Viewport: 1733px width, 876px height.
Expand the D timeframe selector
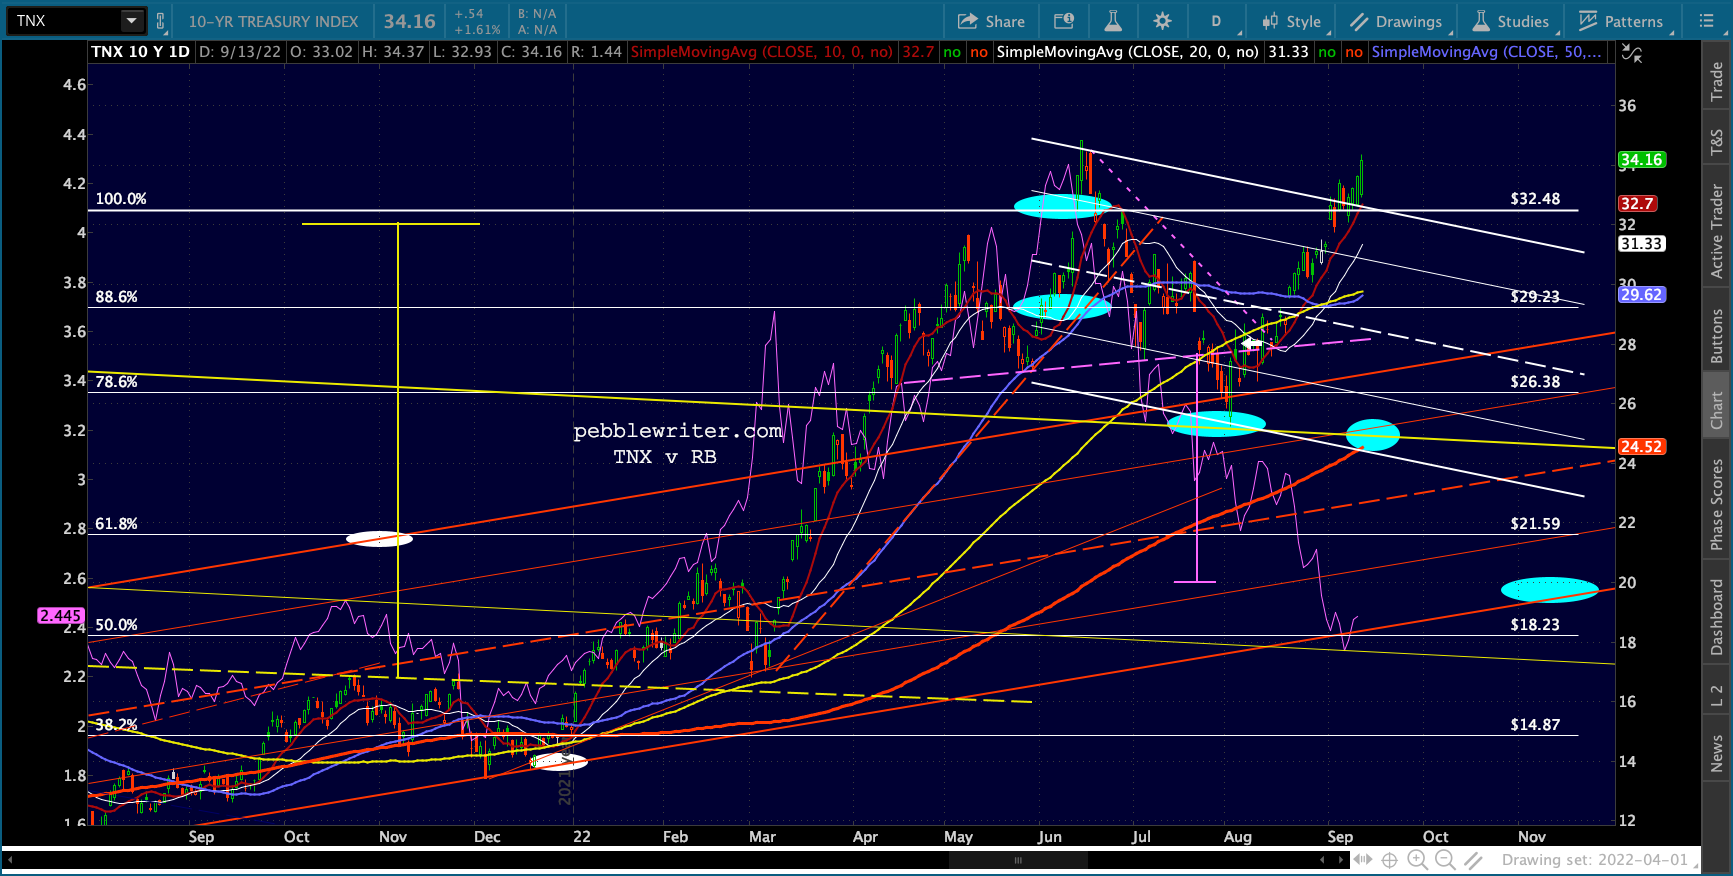pos(1217,21)
